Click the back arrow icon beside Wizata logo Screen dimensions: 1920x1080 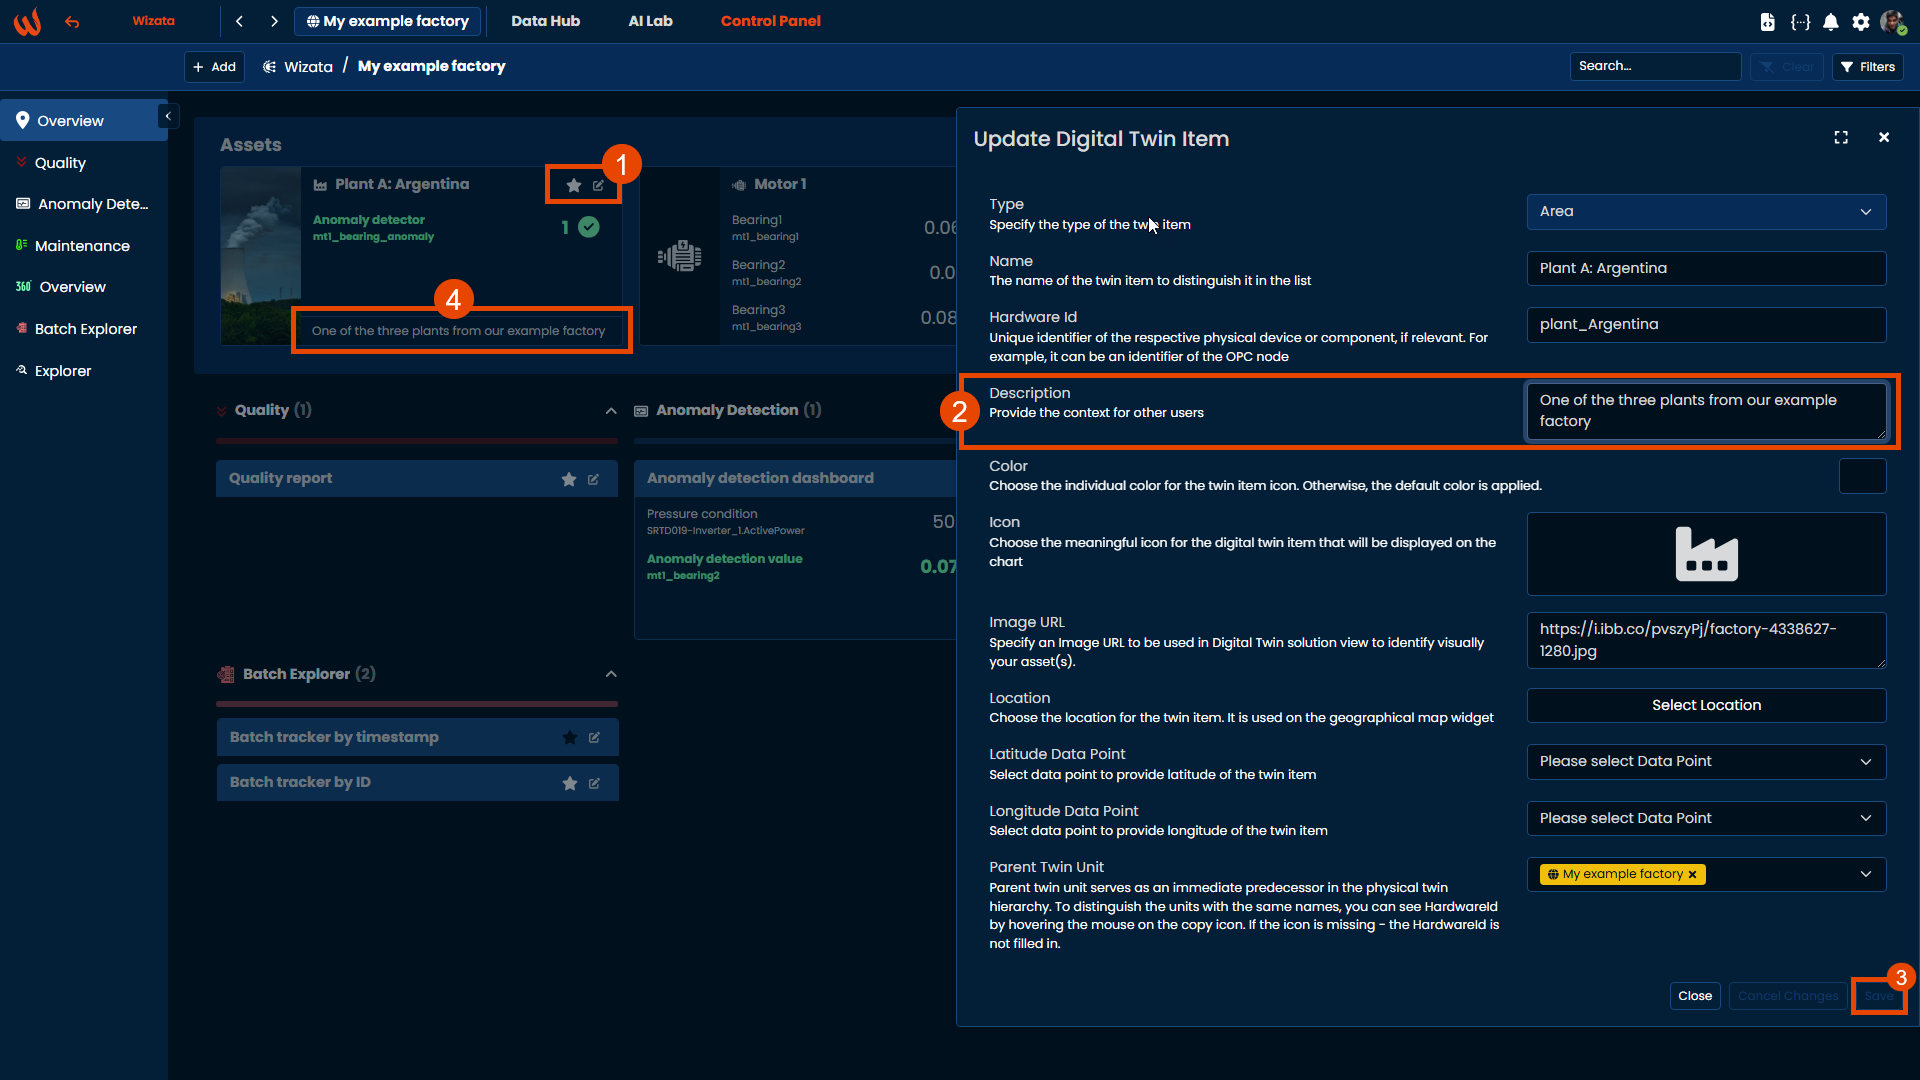coord(72,21)
